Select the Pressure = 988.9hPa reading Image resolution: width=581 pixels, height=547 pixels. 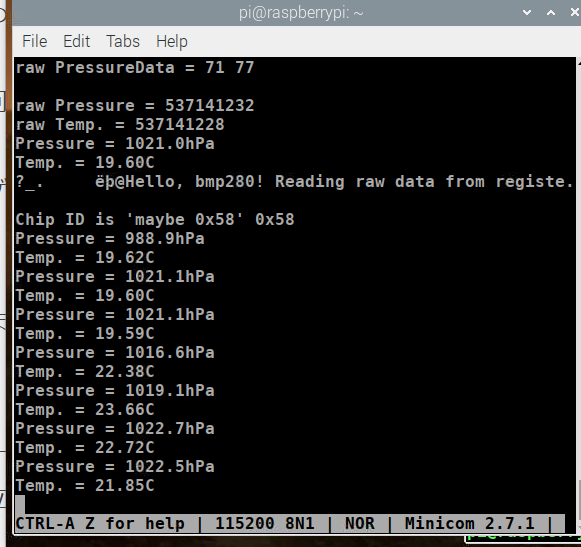click(110, 239)
